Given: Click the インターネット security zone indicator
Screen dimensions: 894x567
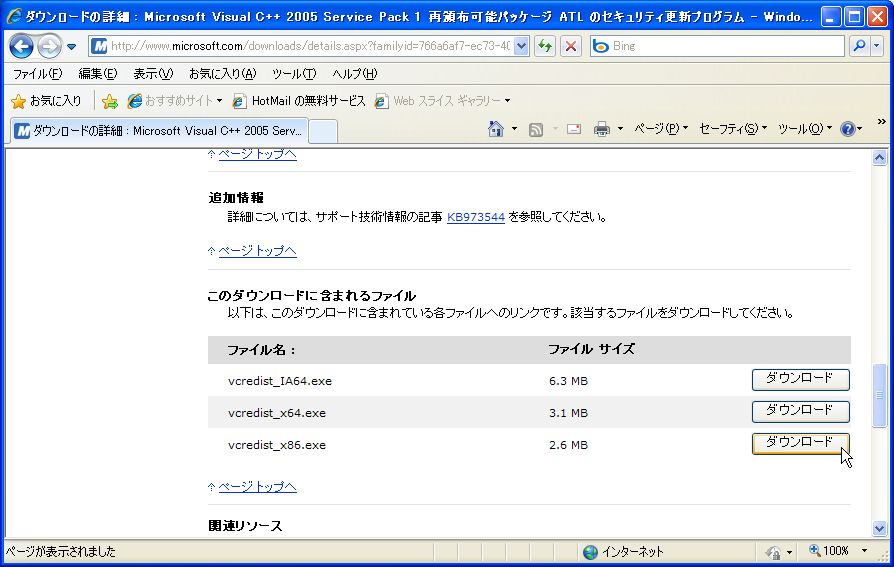Looking at the screenshot, I should click(x=623, y=552).
